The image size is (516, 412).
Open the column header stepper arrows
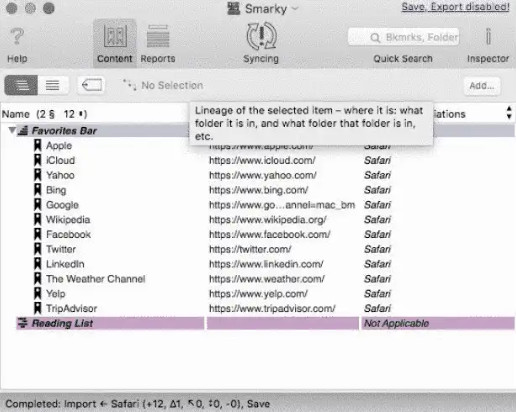[x=509, y=113]
